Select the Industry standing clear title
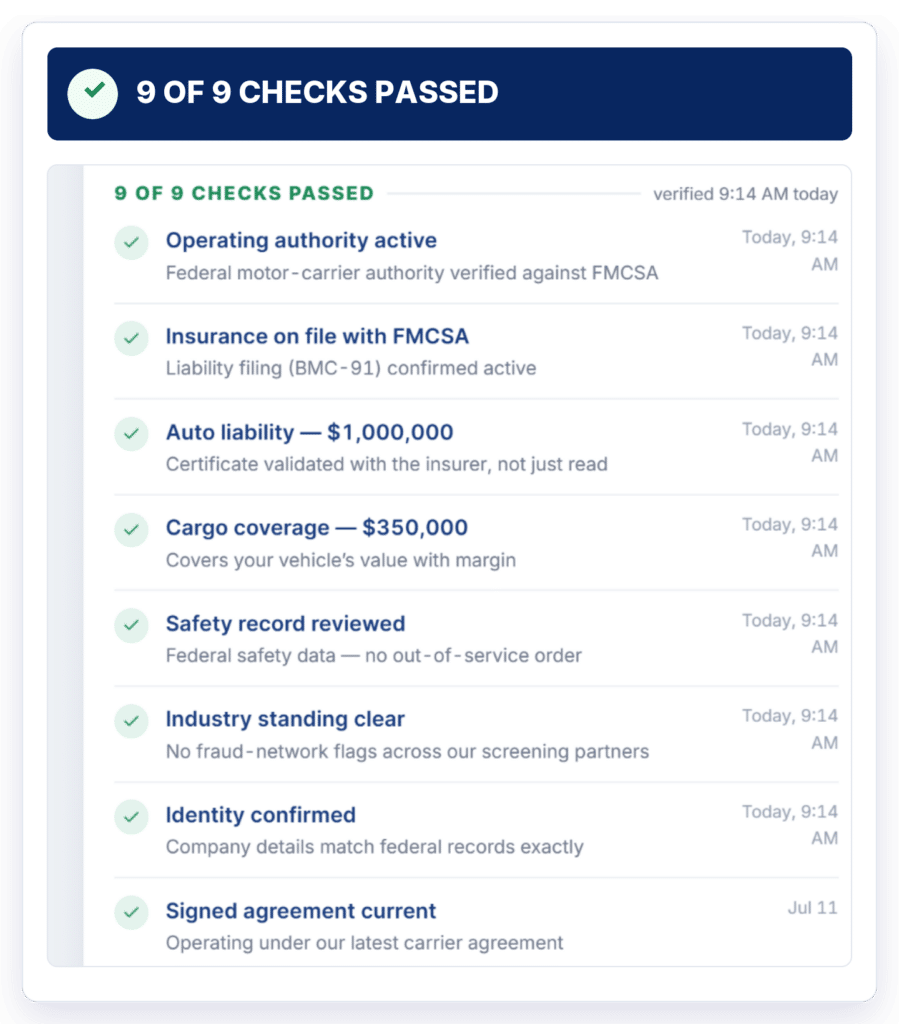899x1024 pixels. [285, 719]
